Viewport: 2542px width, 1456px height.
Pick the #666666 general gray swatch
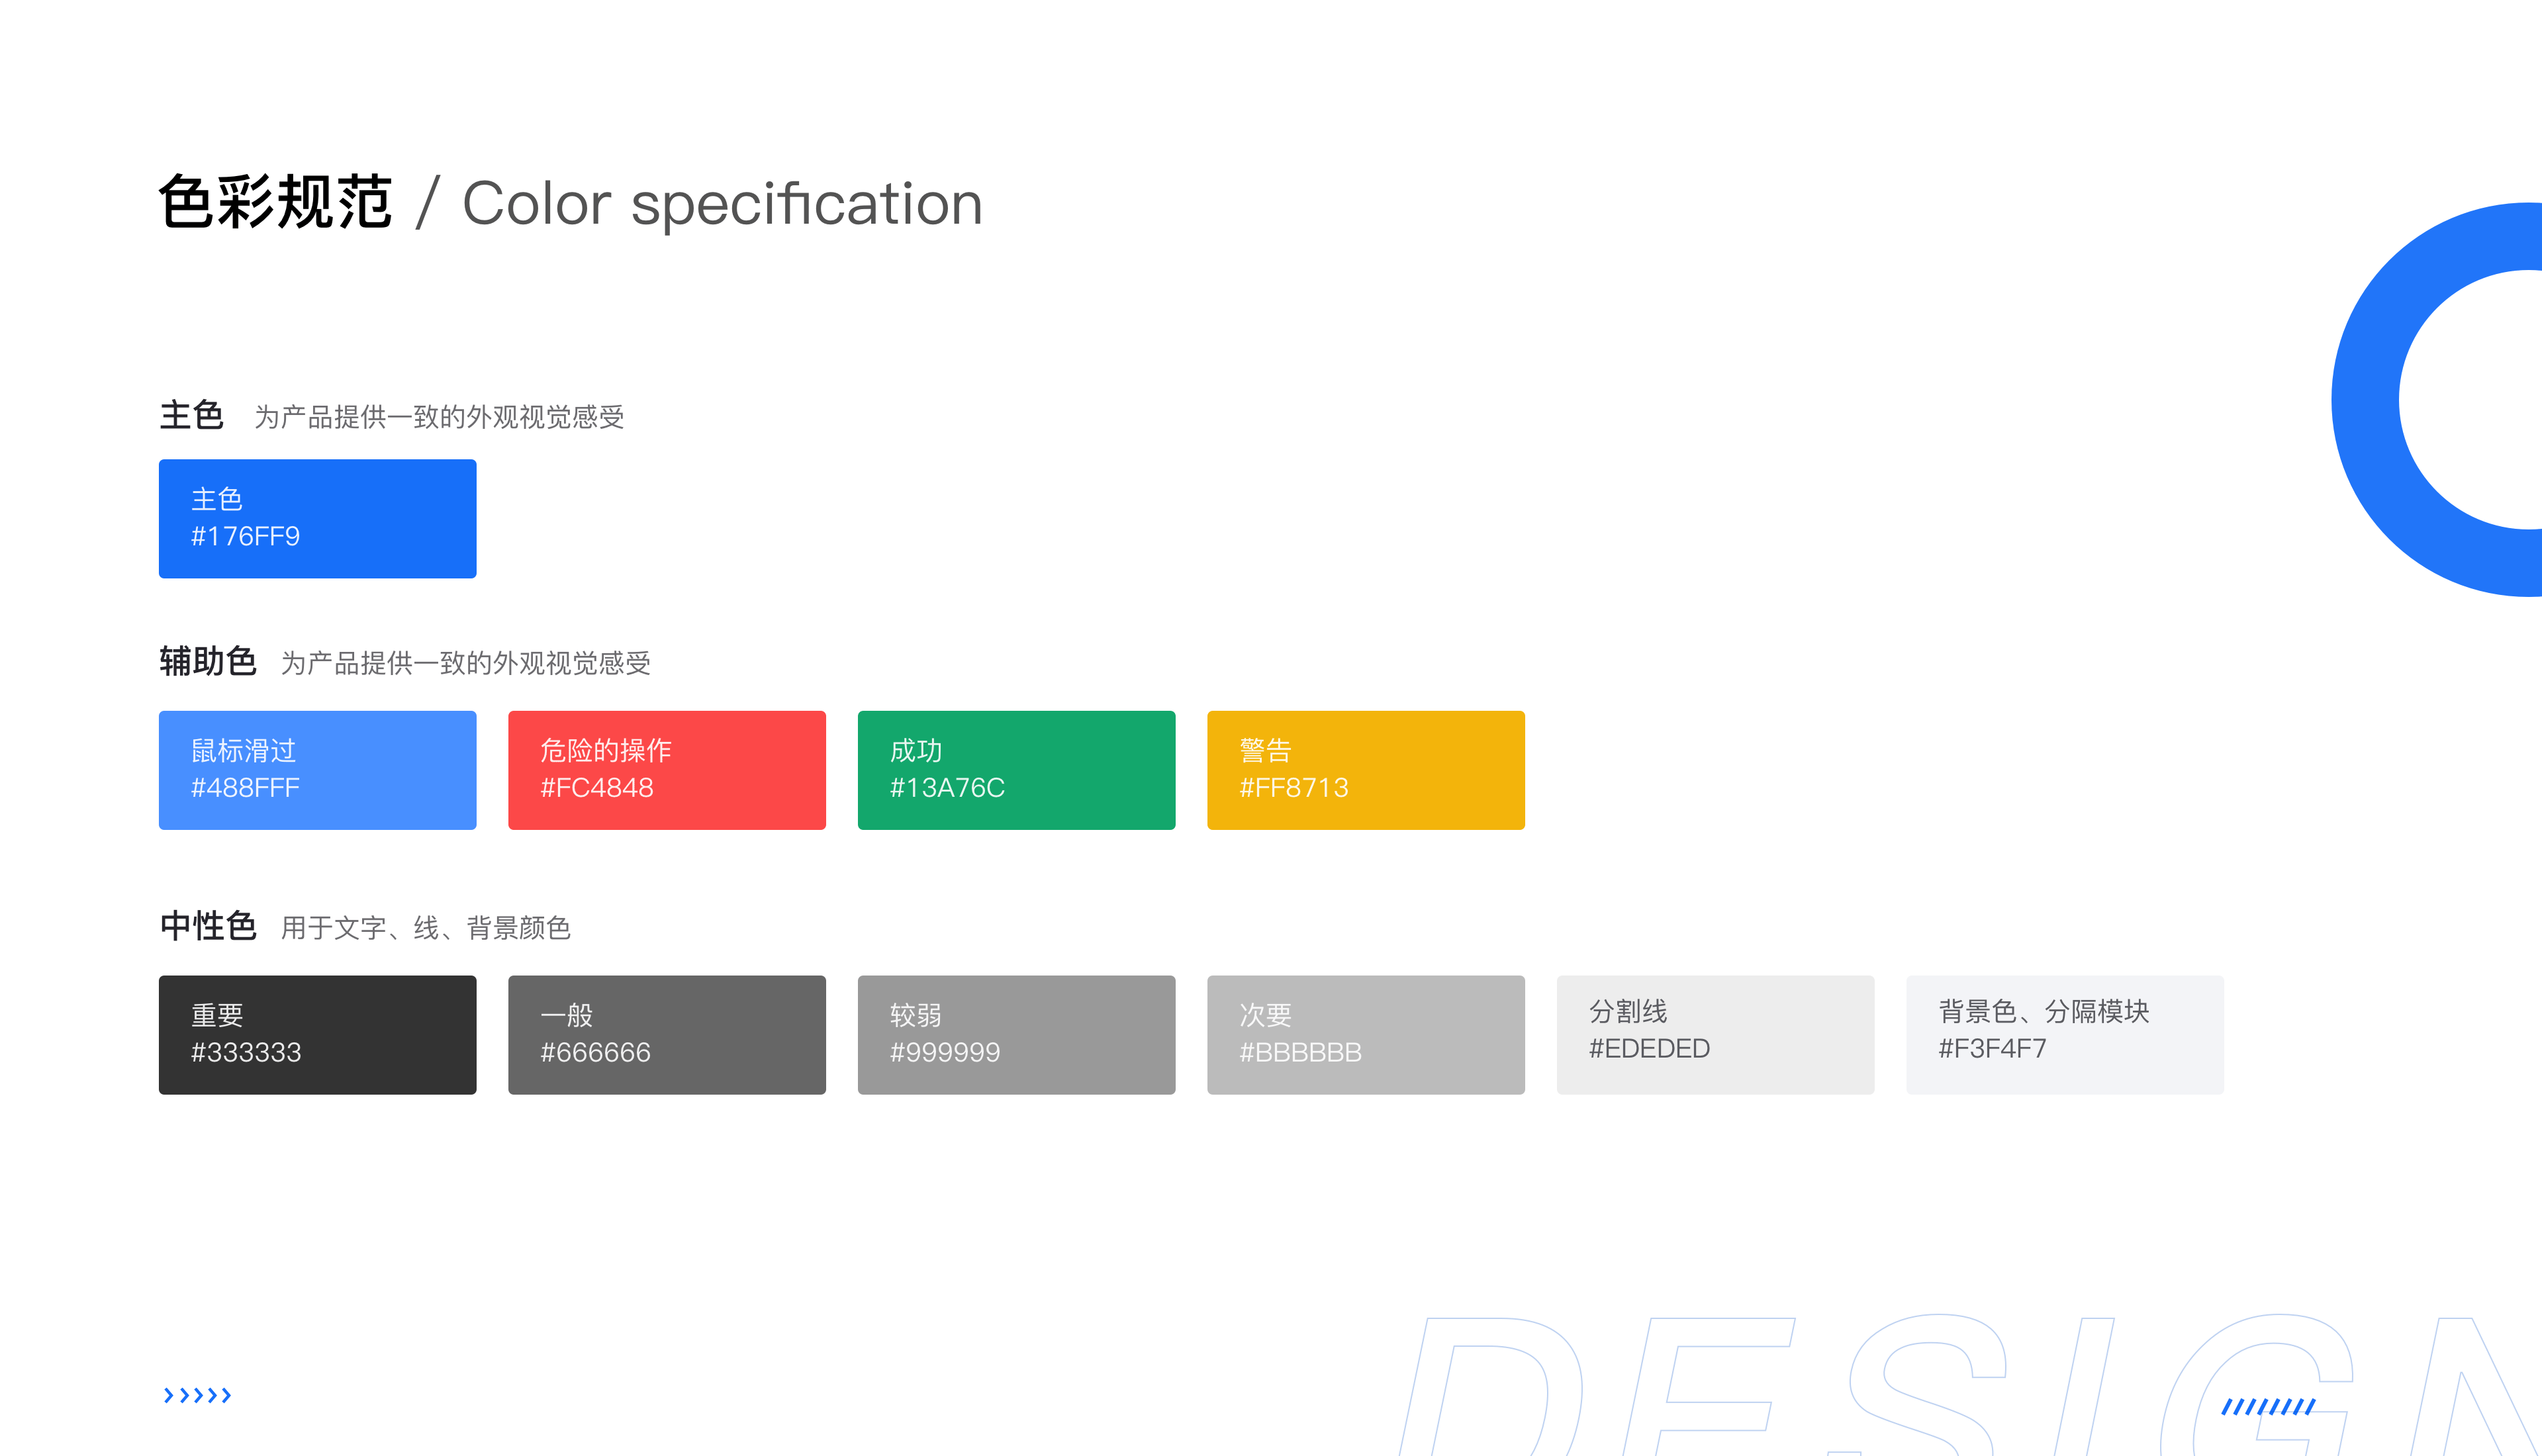click(x=667, y=1035)
